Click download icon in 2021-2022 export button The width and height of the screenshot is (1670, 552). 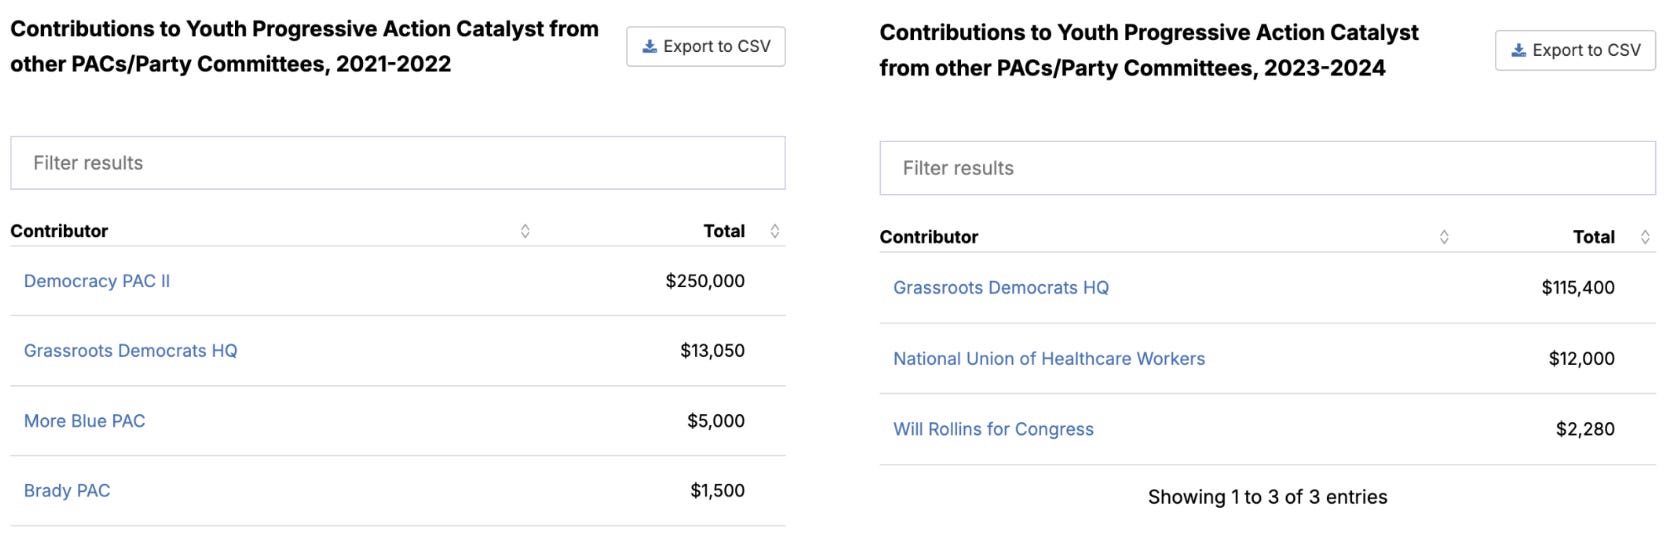650,47
